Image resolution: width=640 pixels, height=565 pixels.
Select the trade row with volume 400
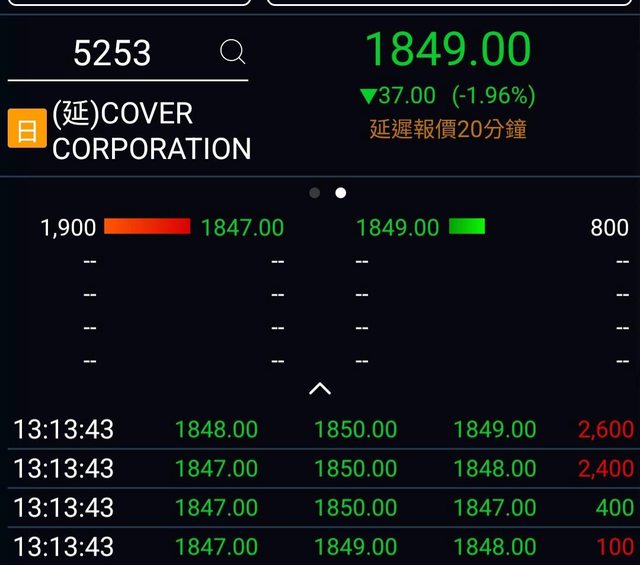[x=320, y=508]
